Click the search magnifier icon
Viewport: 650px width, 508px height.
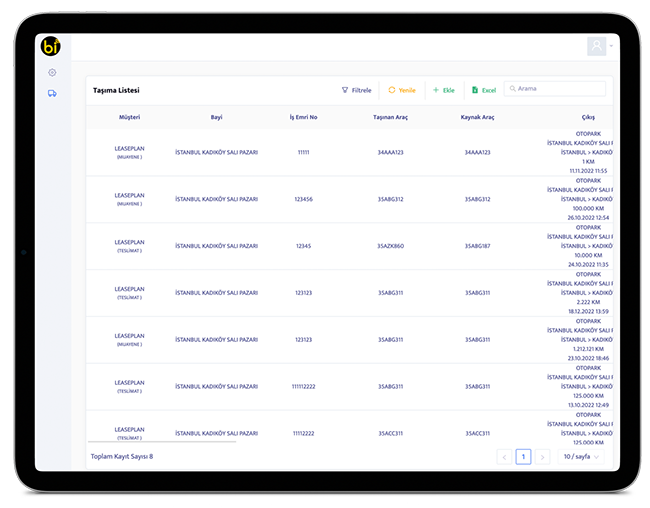point(512,89)
